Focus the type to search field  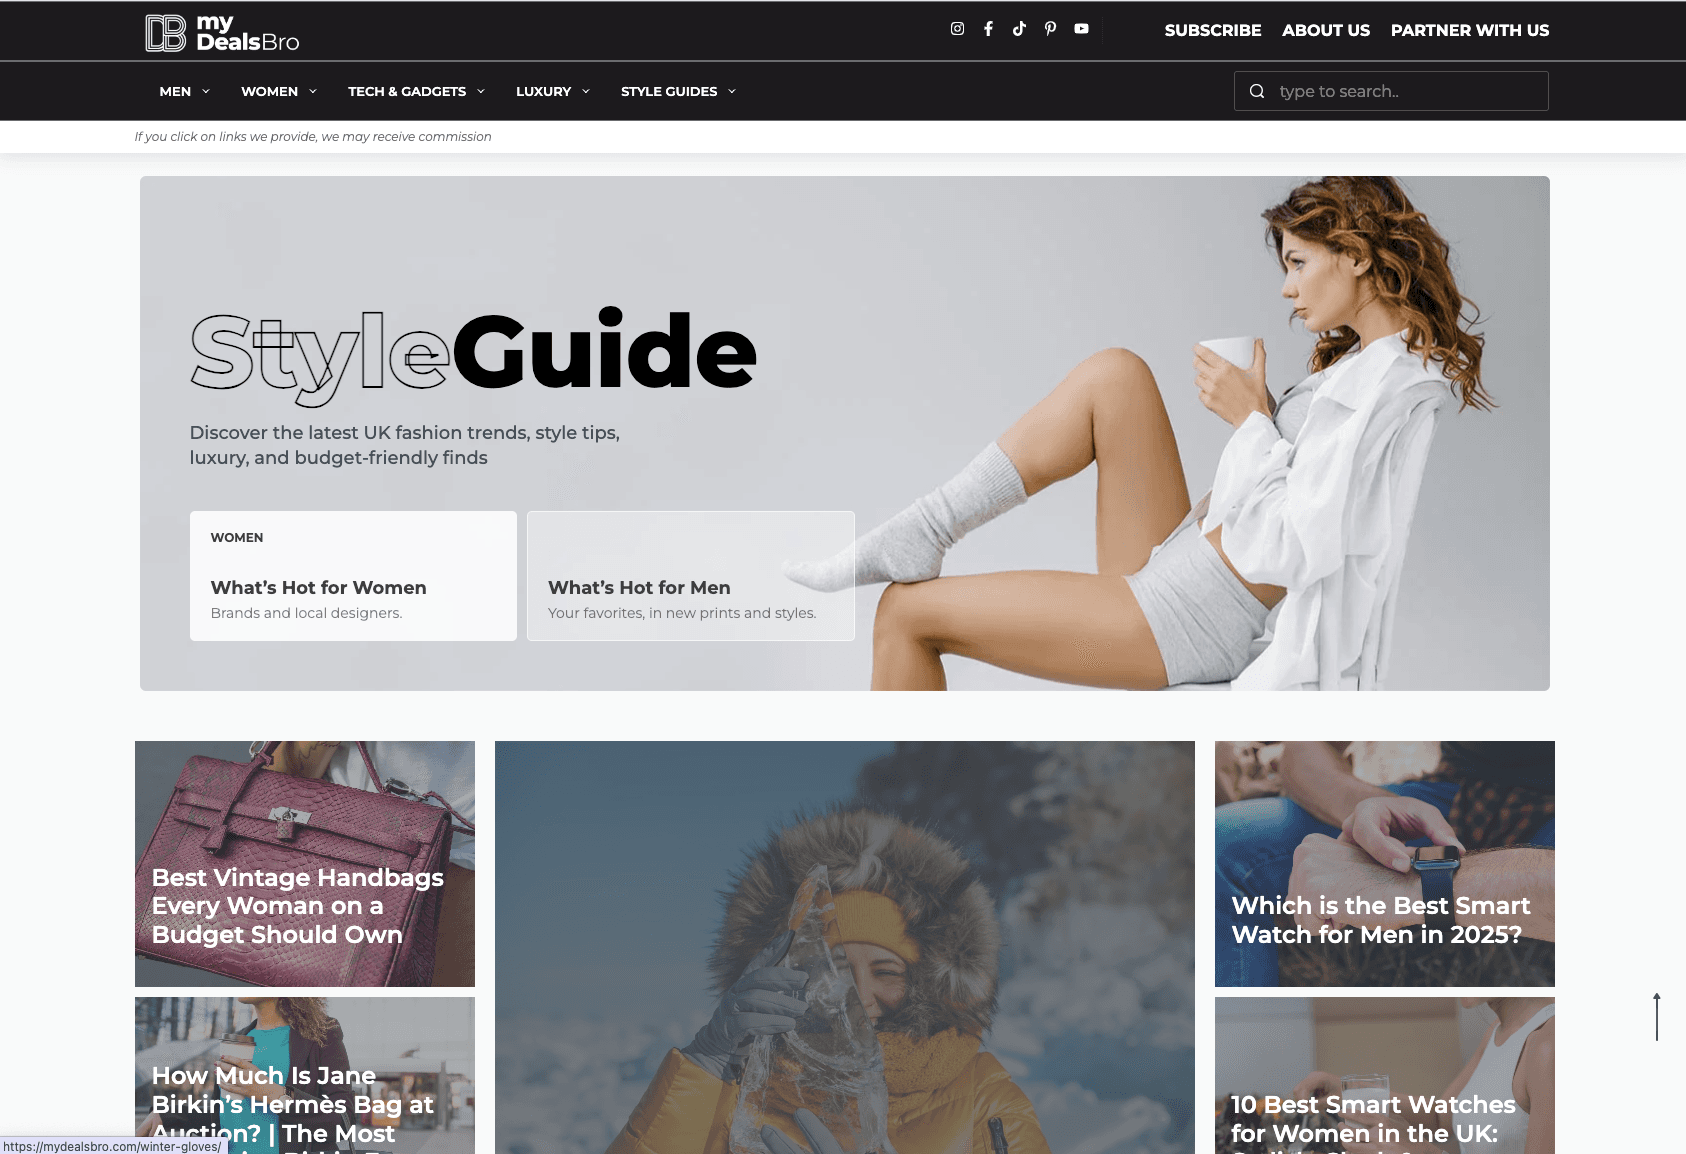tap(1405, 91)
